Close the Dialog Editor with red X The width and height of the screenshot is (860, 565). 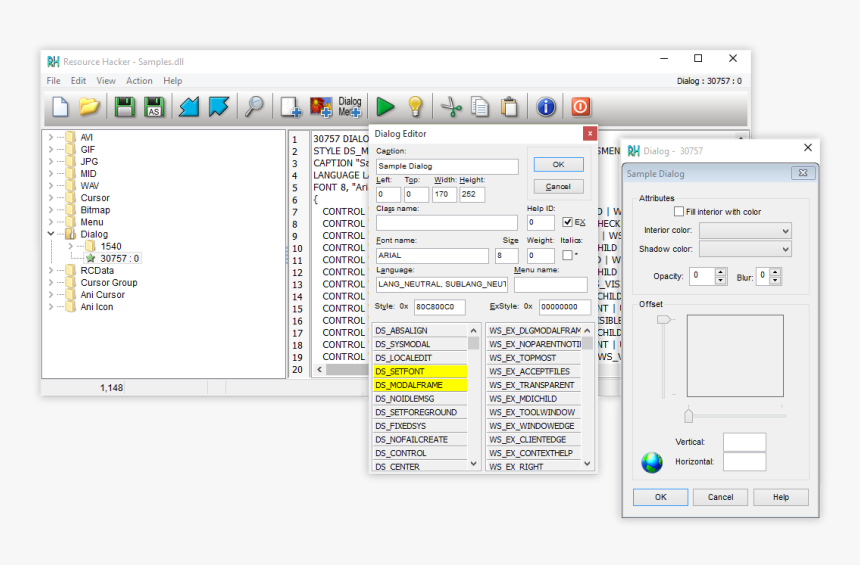(x=590, y=133)
